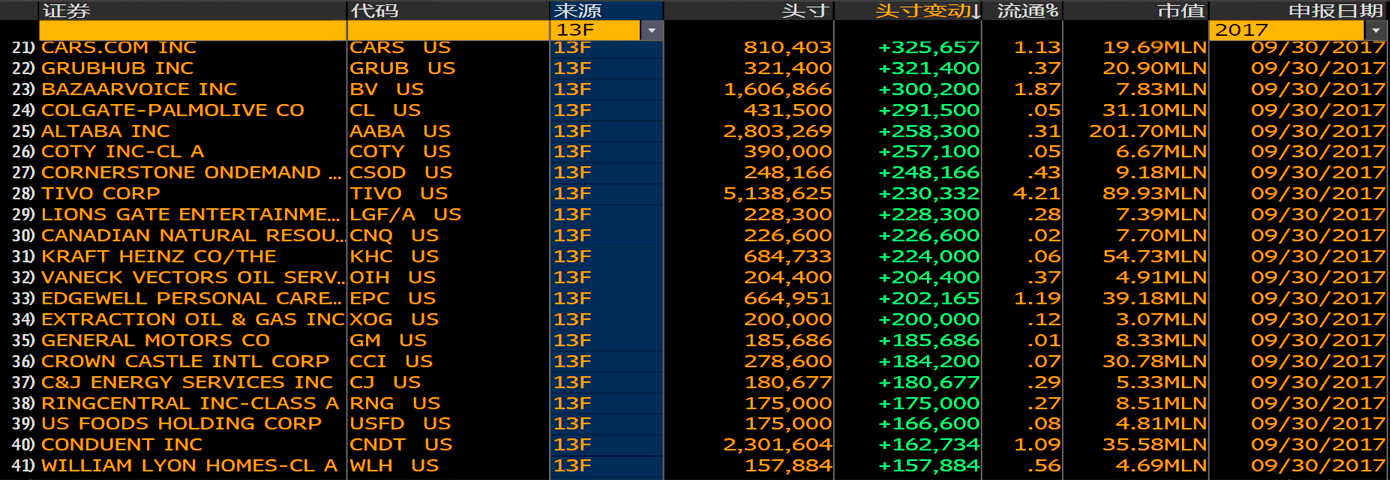Sort by 代码 column header
Screen dimensions: 1390x480
click(x=373, y=11)
